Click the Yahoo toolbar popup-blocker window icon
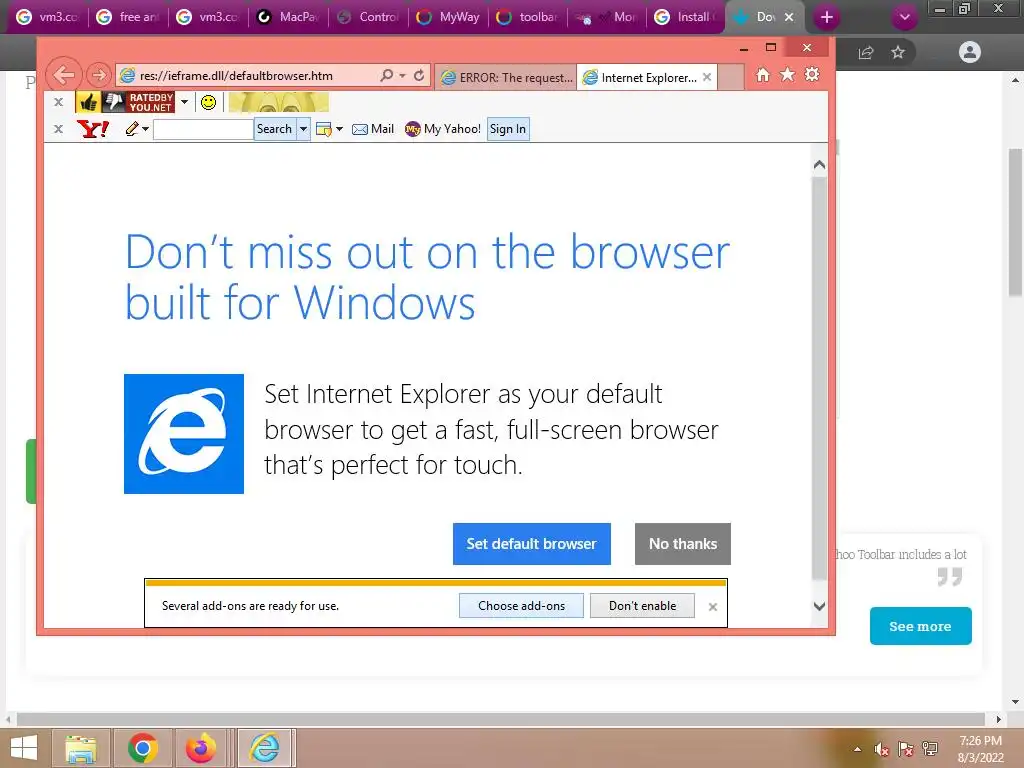The width and height of the screenshot is (1024, 768). click(x=323, y=129)
